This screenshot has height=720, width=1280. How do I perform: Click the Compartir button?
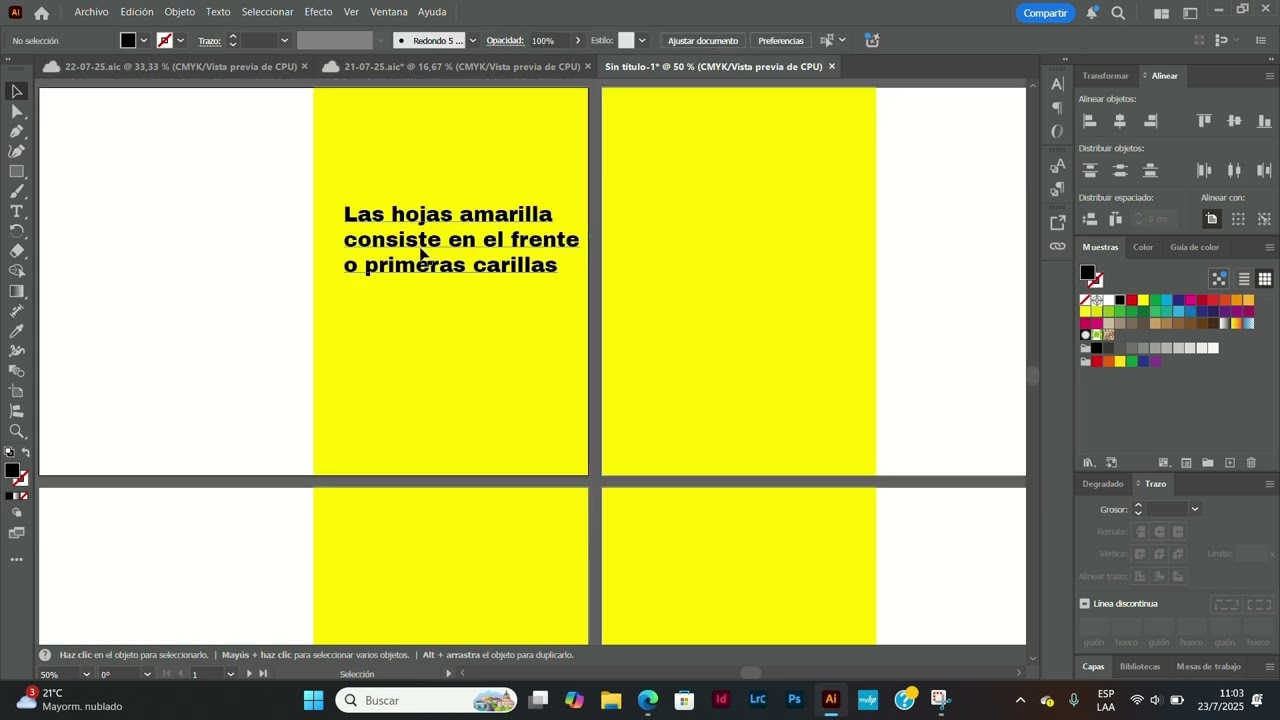click(1045, 13)
